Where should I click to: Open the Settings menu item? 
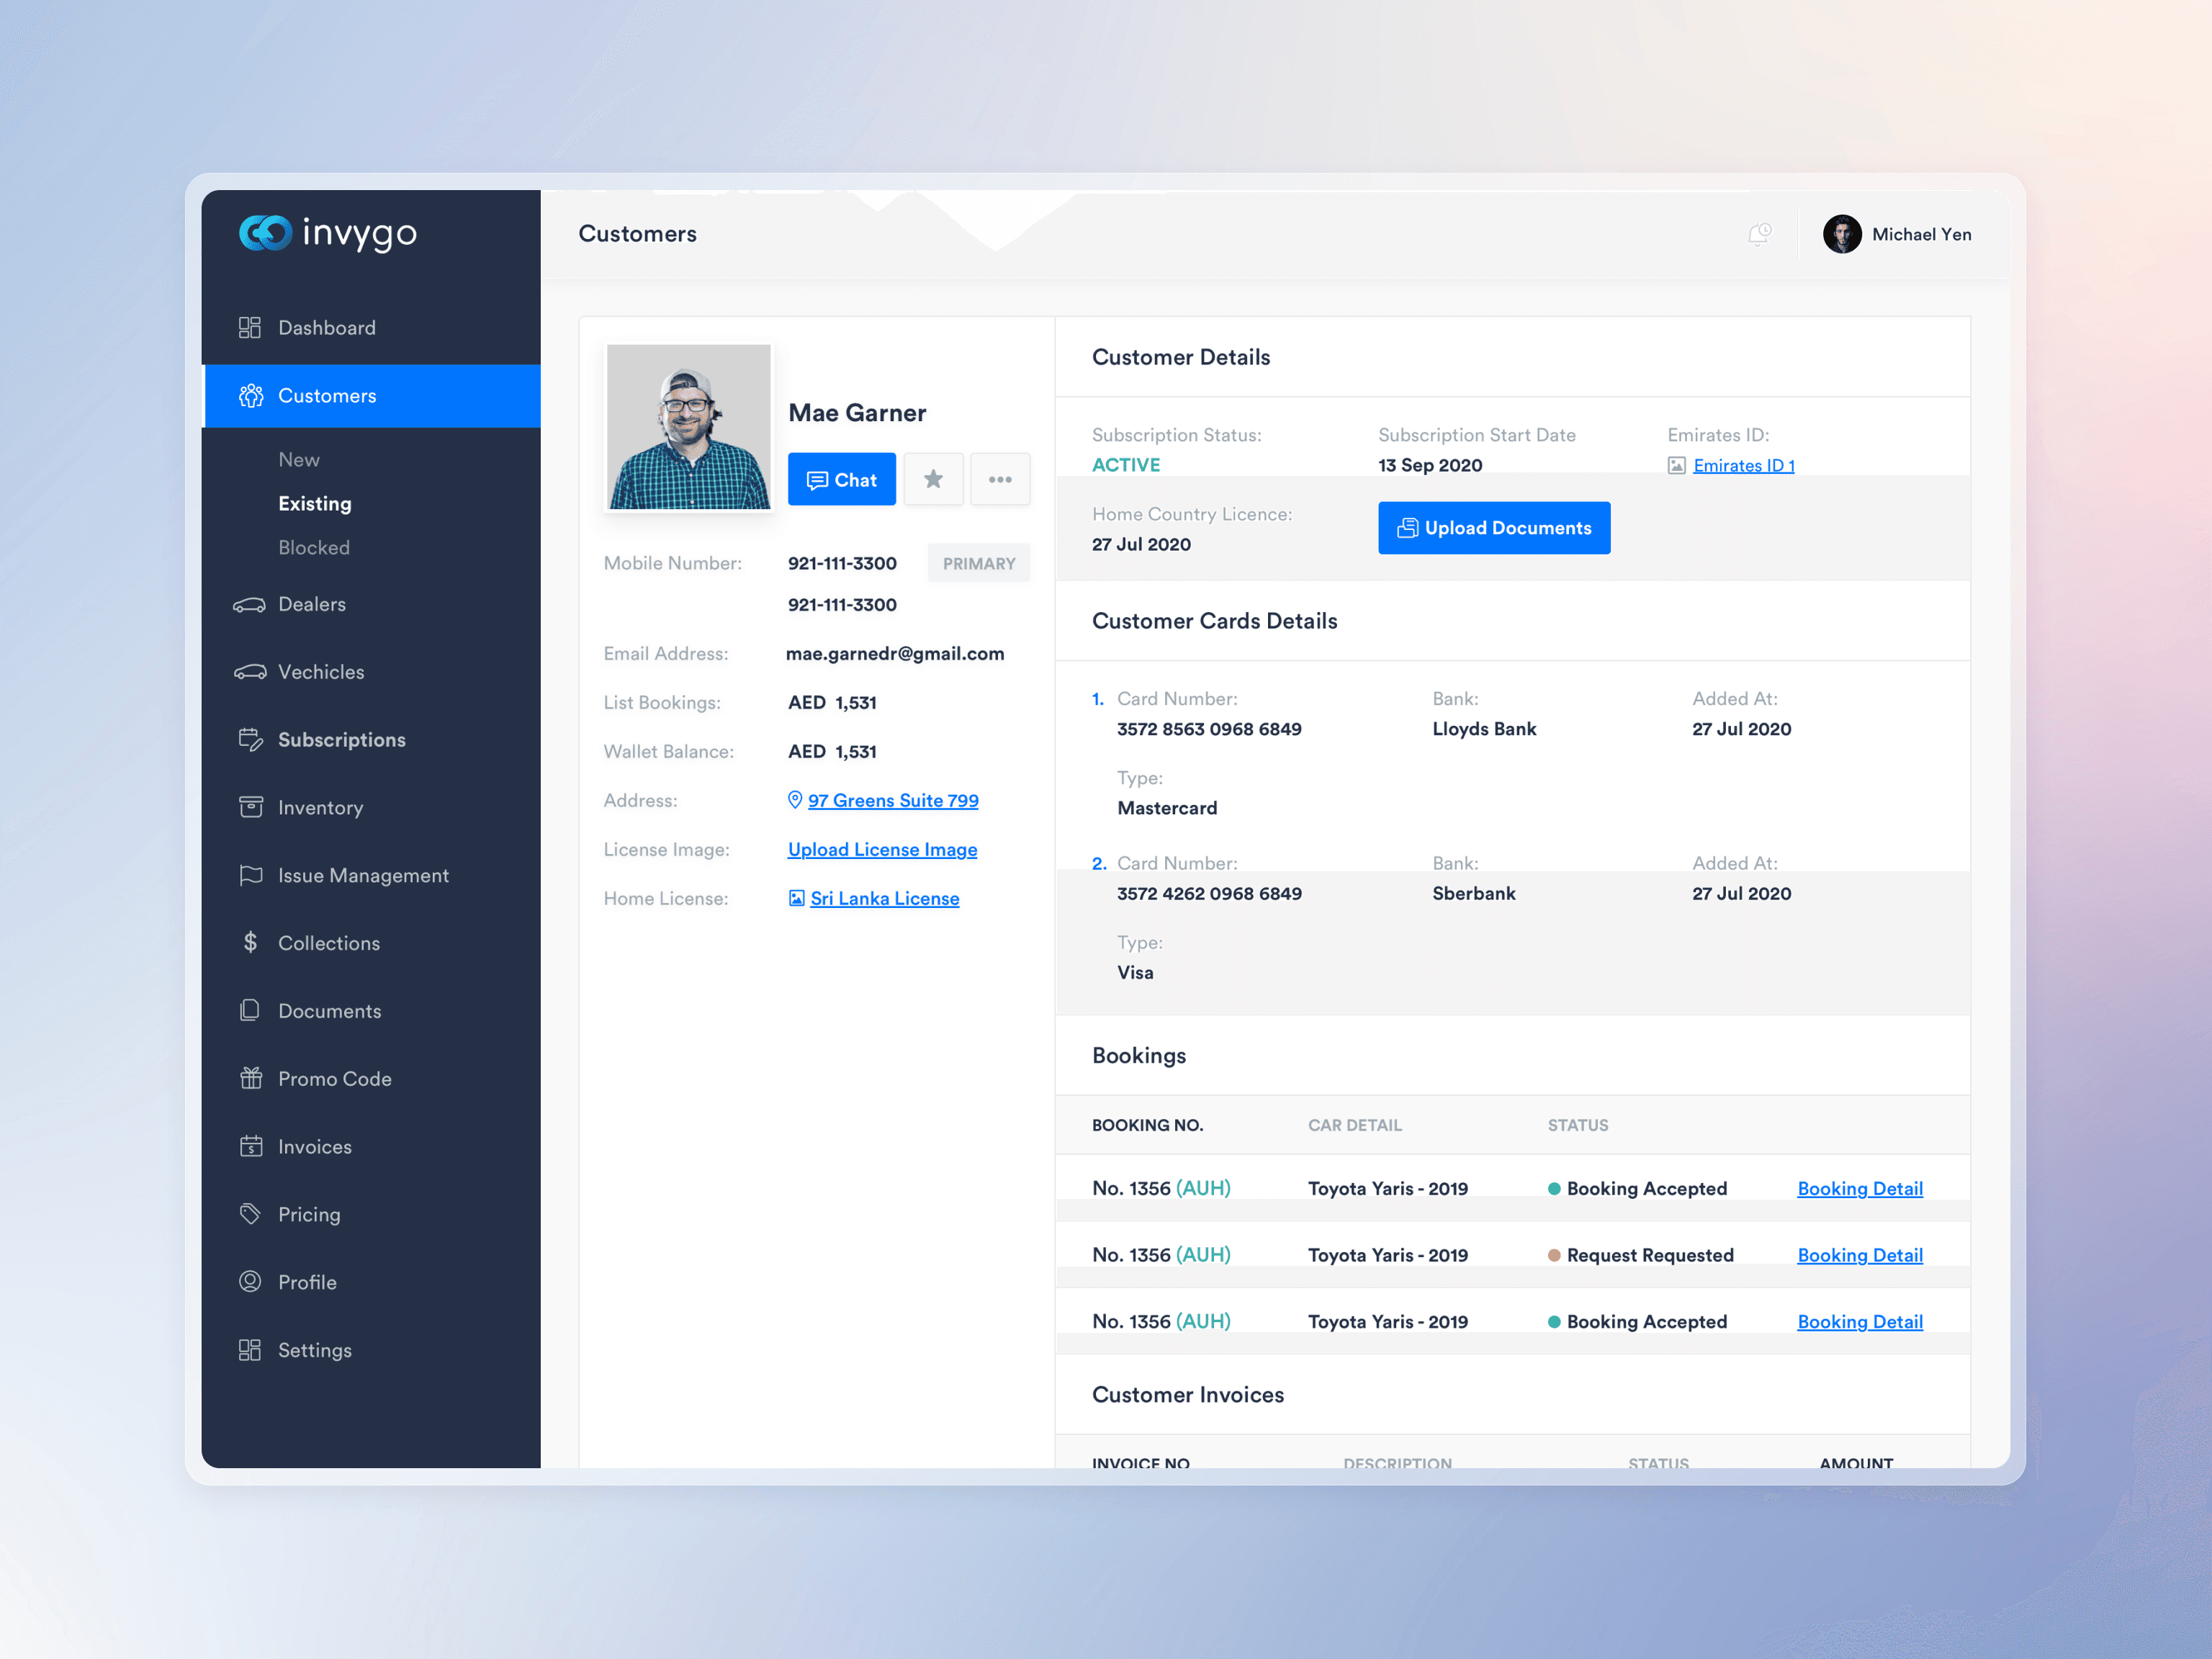point(314,1350)
